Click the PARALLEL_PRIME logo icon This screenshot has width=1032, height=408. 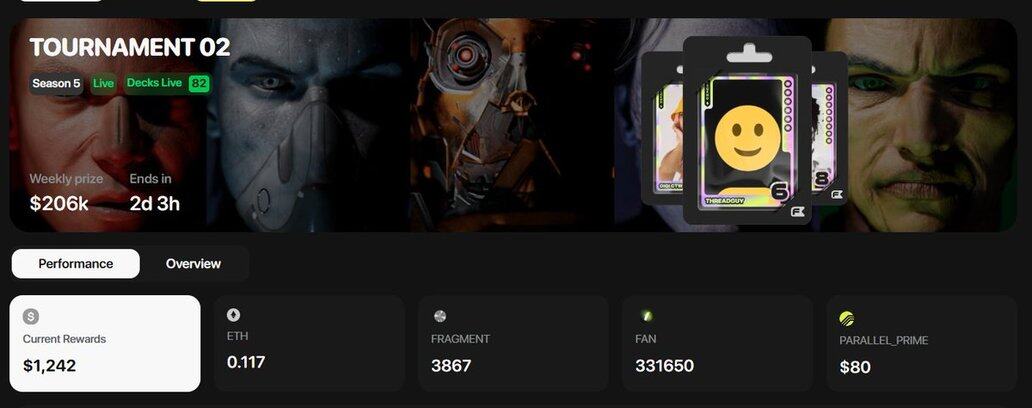(847, 319)
